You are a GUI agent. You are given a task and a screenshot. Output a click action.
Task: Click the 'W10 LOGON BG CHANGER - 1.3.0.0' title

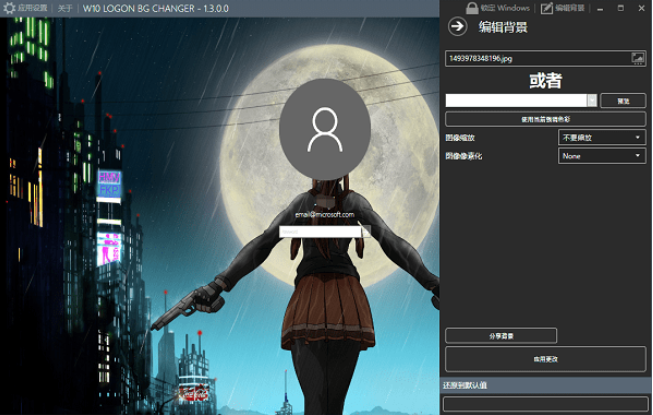coord(156,8)
